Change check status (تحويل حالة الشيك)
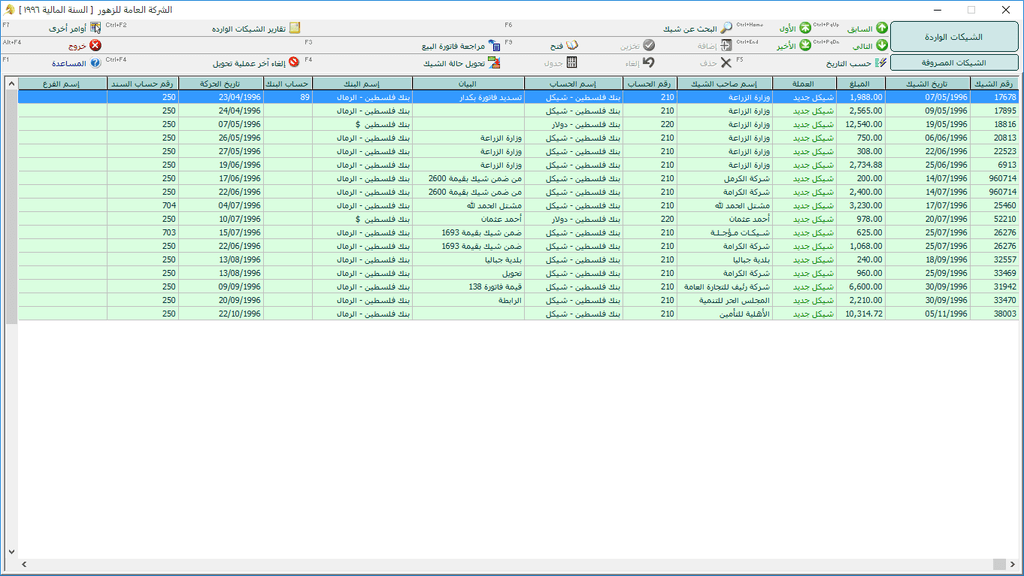Screen dimensions: 1024x576 [460, 63]
